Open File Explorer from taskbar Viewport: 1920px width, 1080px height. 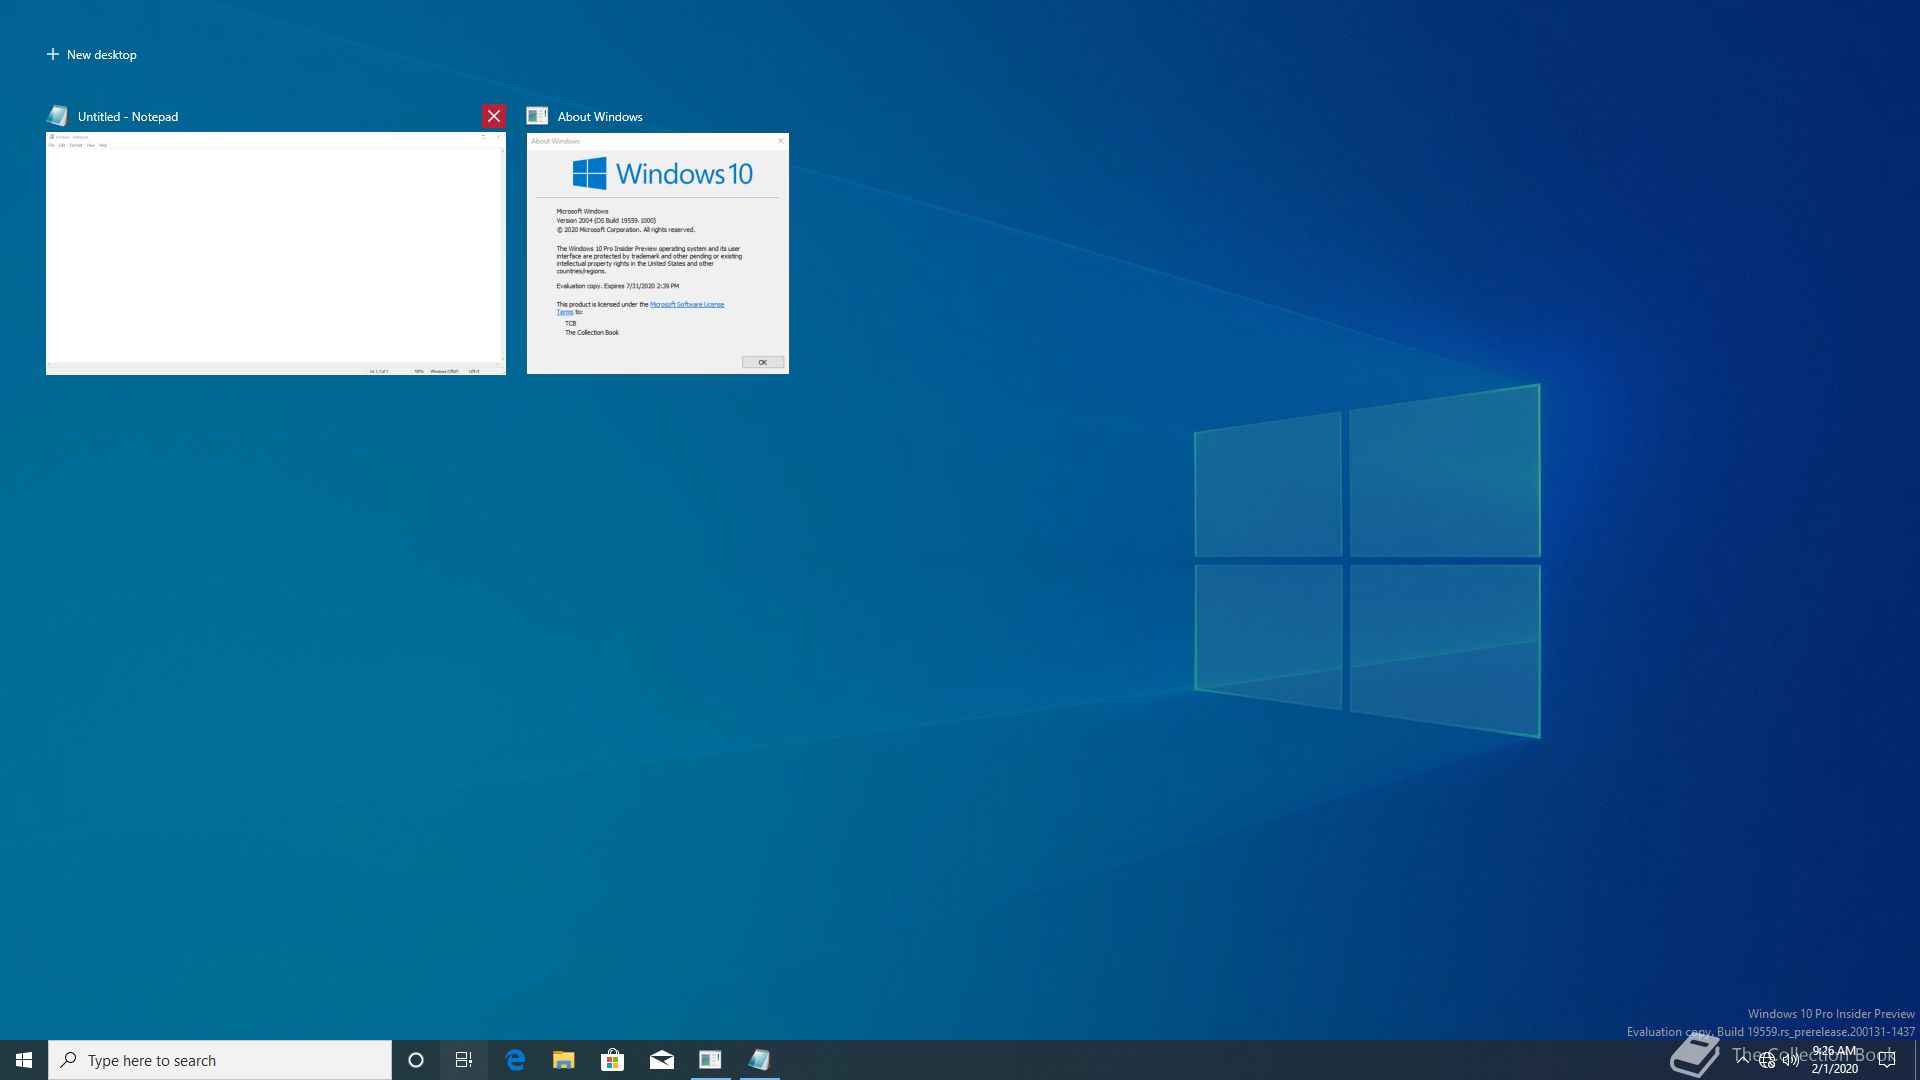[x=564, y=1060]
